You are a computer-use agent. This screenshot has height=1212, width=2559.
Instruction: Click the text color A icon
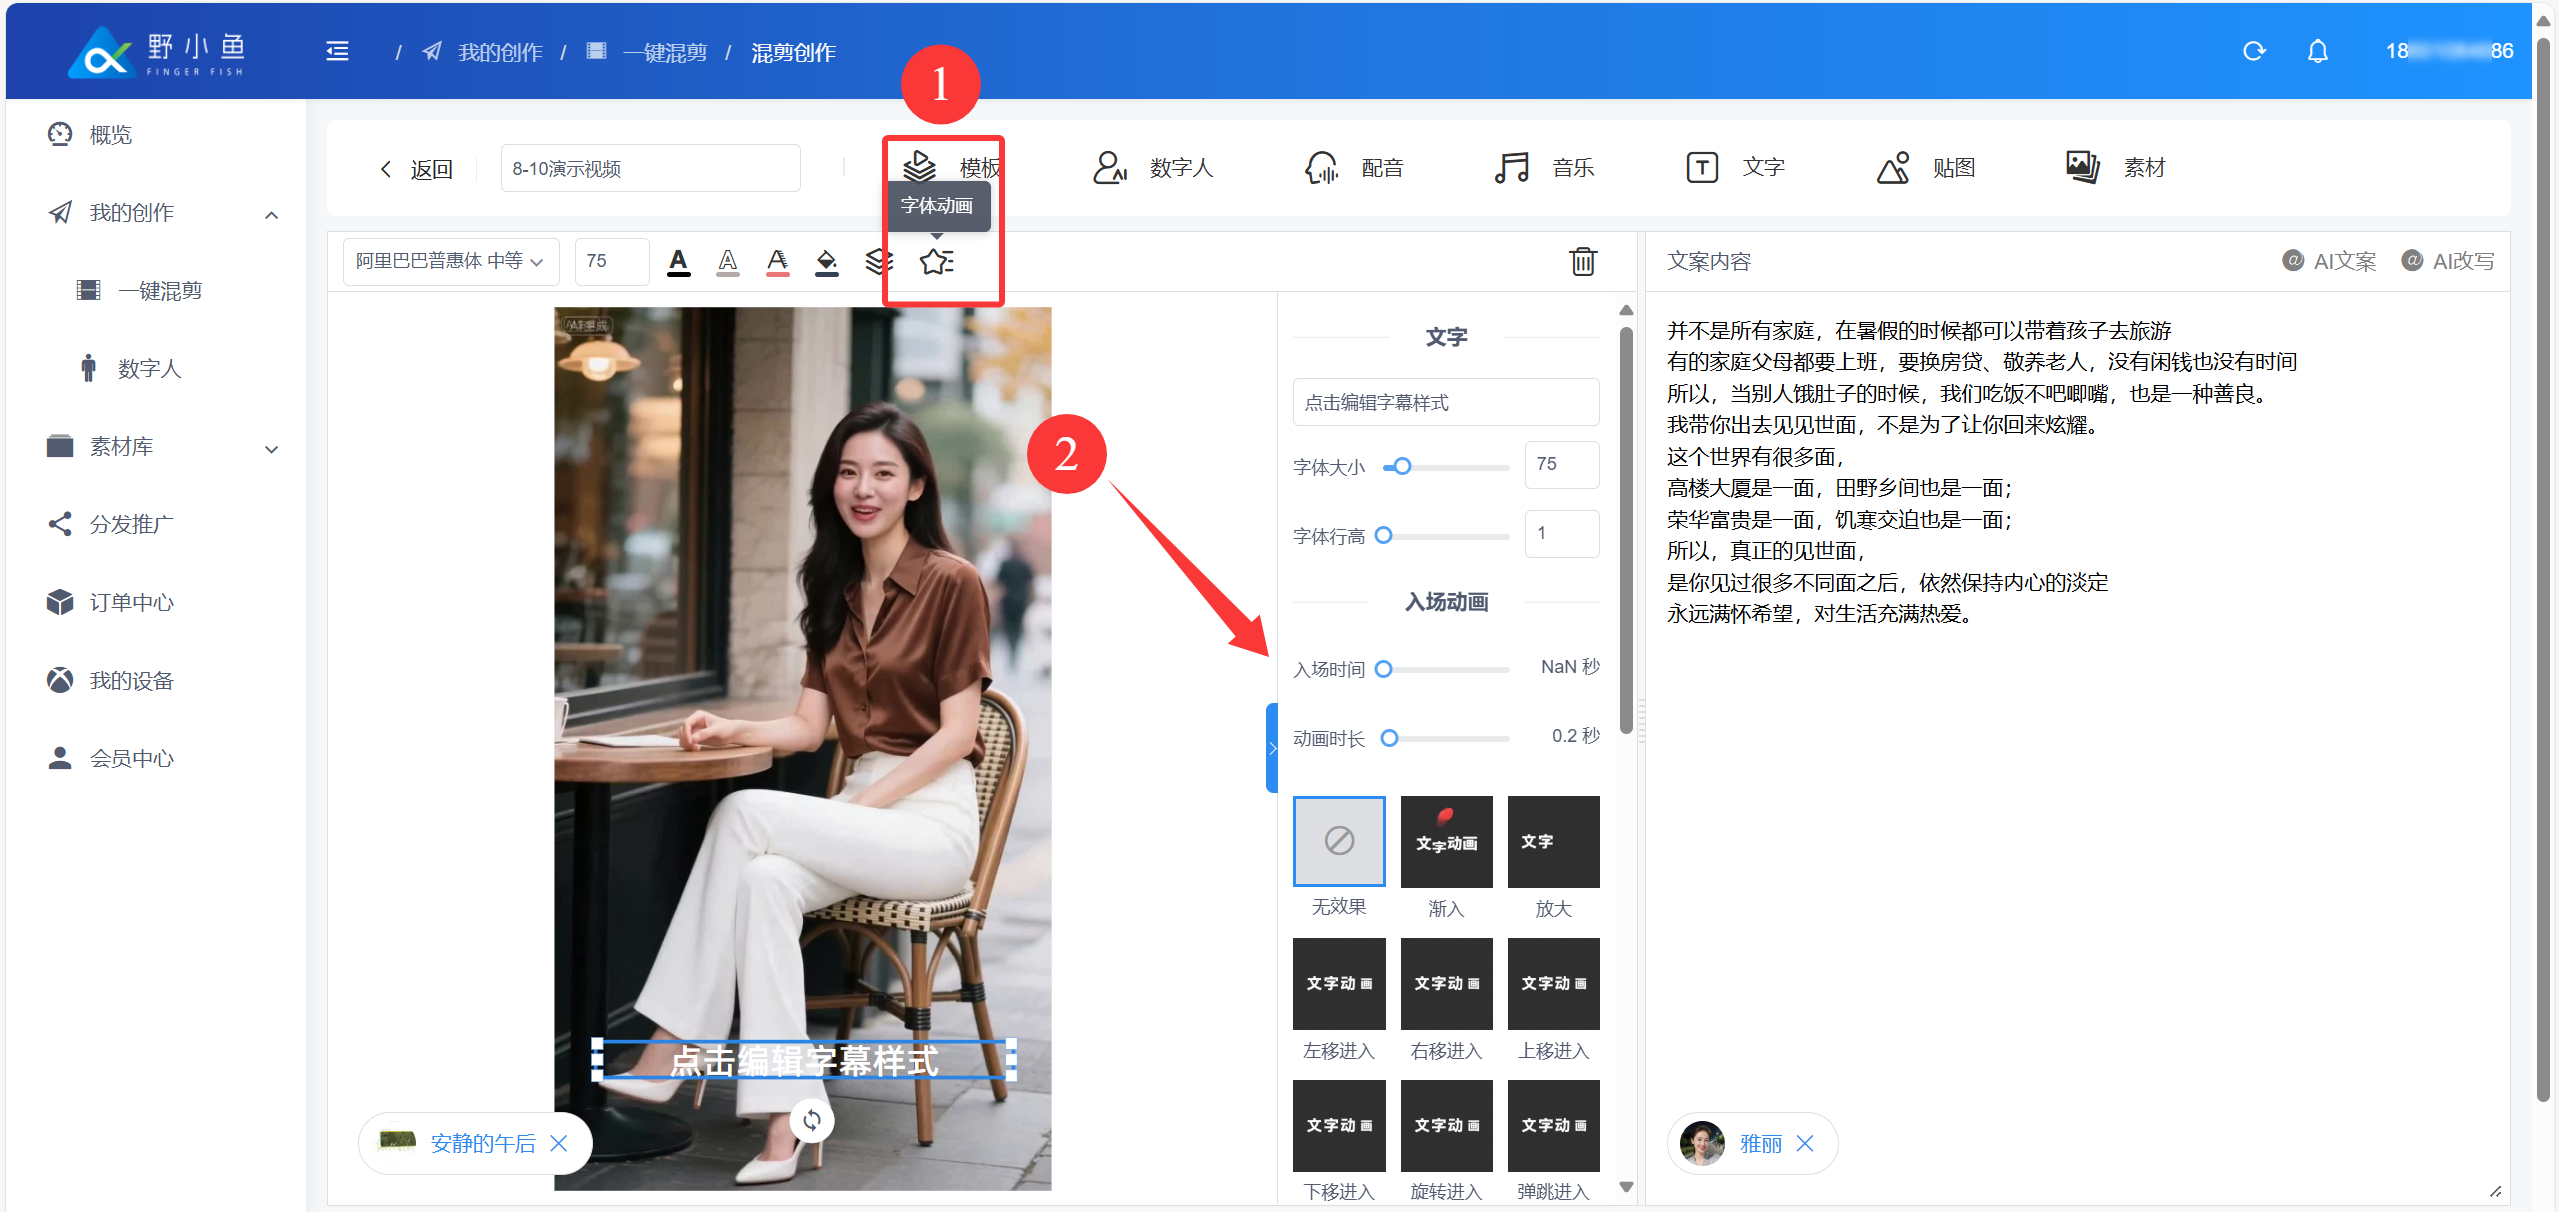click(x=678, y=262)
